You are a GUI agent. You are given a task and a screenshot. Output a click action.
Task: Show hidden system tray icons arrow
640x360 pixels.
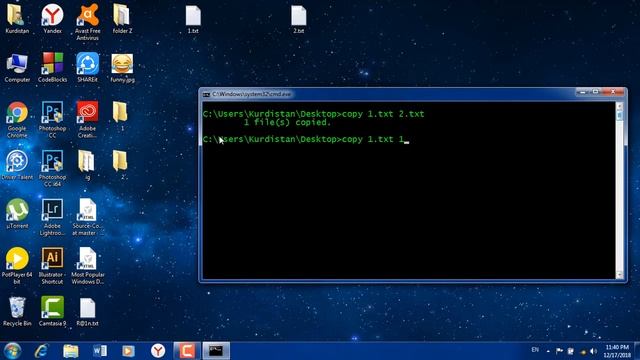548,351
